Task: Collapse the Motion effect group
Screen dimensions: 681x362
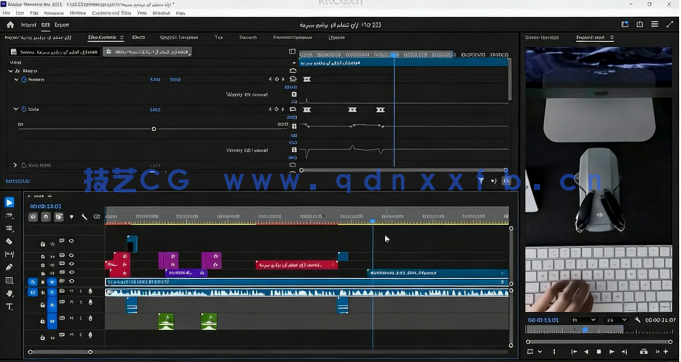Action: pos(11,71)
